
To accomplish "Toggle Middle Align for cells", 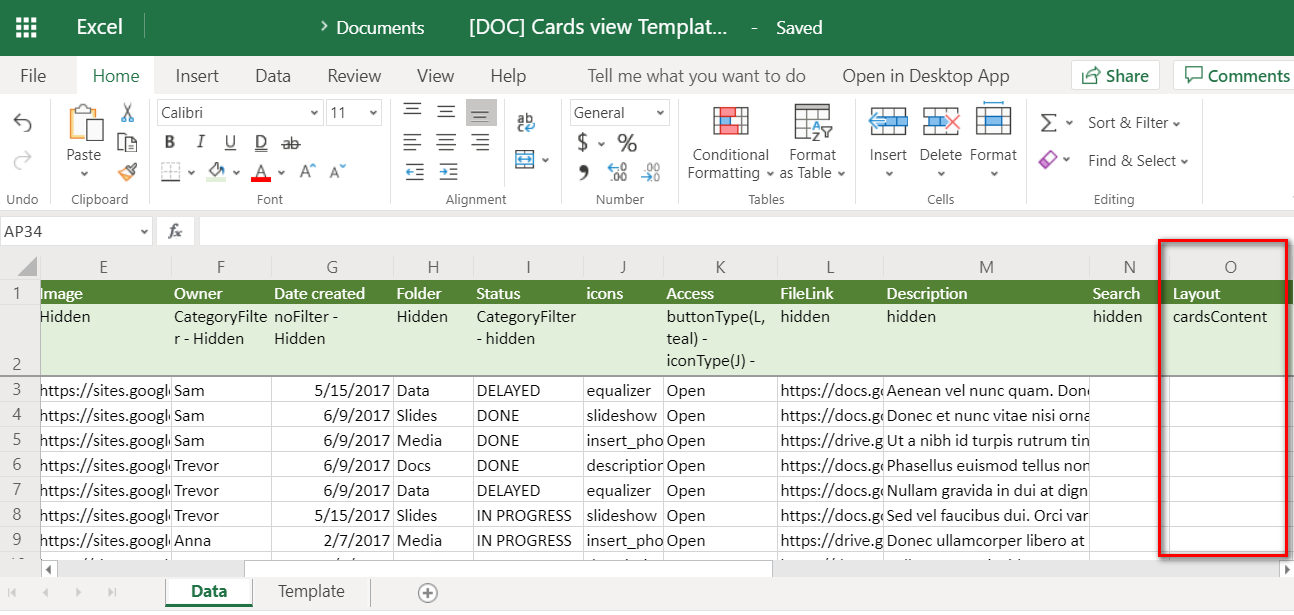I will click(447, 112).
